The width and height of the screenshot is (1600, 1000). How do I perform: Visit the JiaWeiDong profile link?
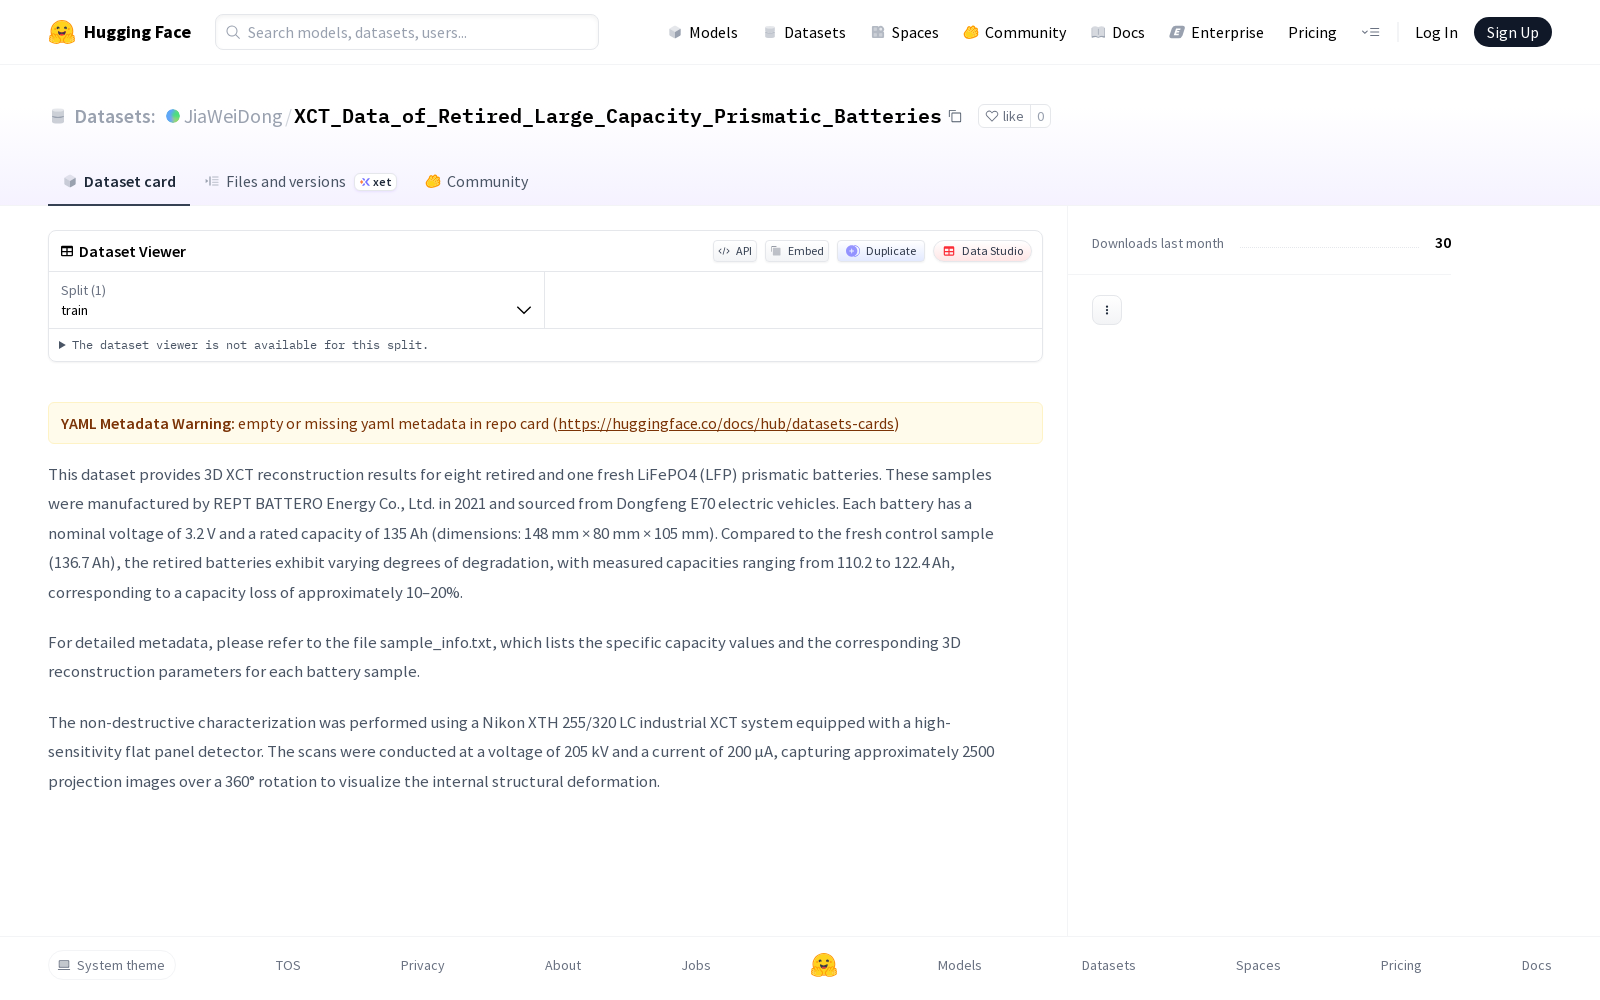tap(233, 116)
